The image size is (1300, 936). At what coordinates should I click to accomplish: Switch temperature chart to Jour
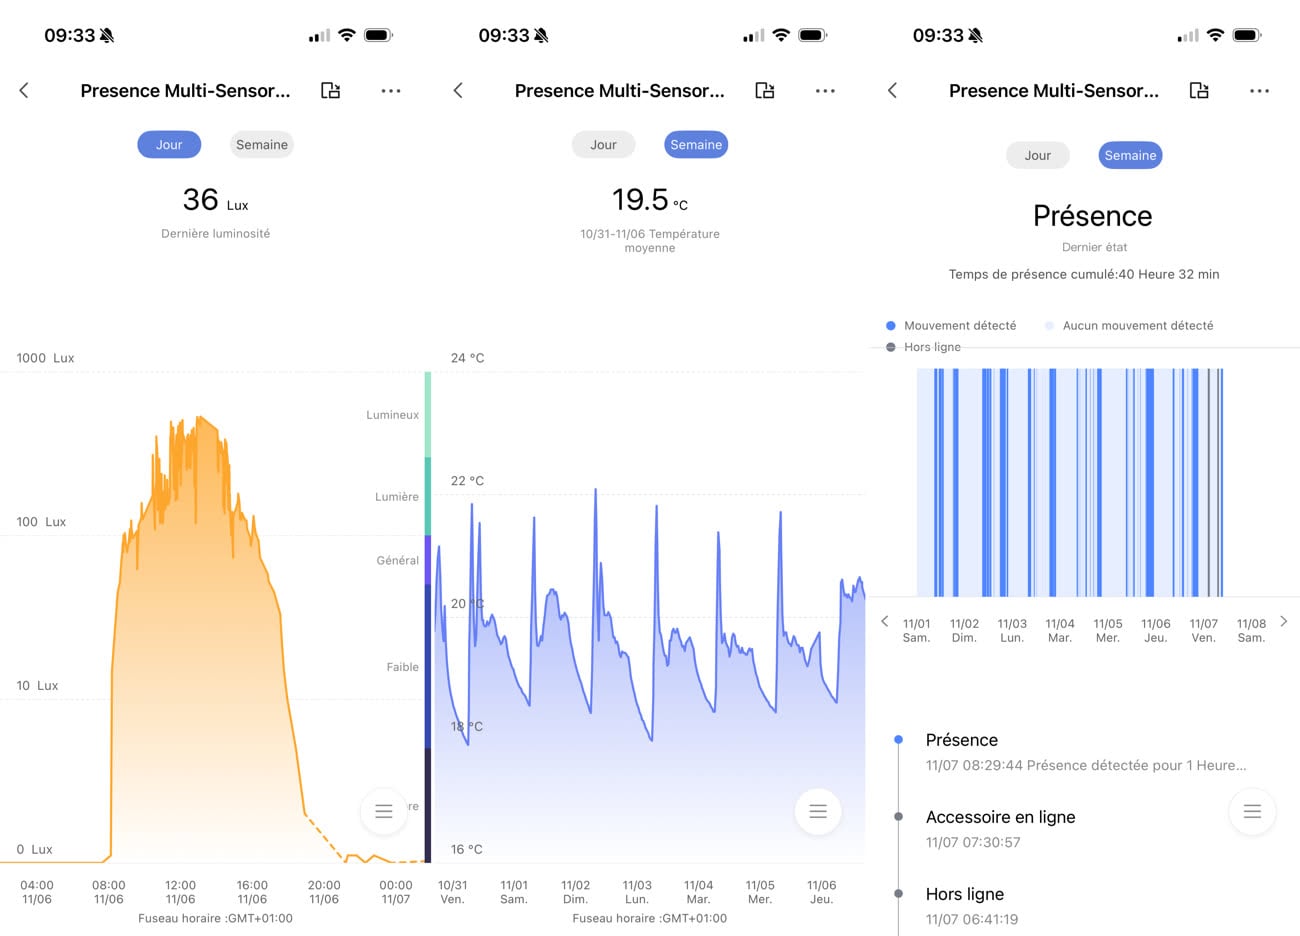[603, 145]
